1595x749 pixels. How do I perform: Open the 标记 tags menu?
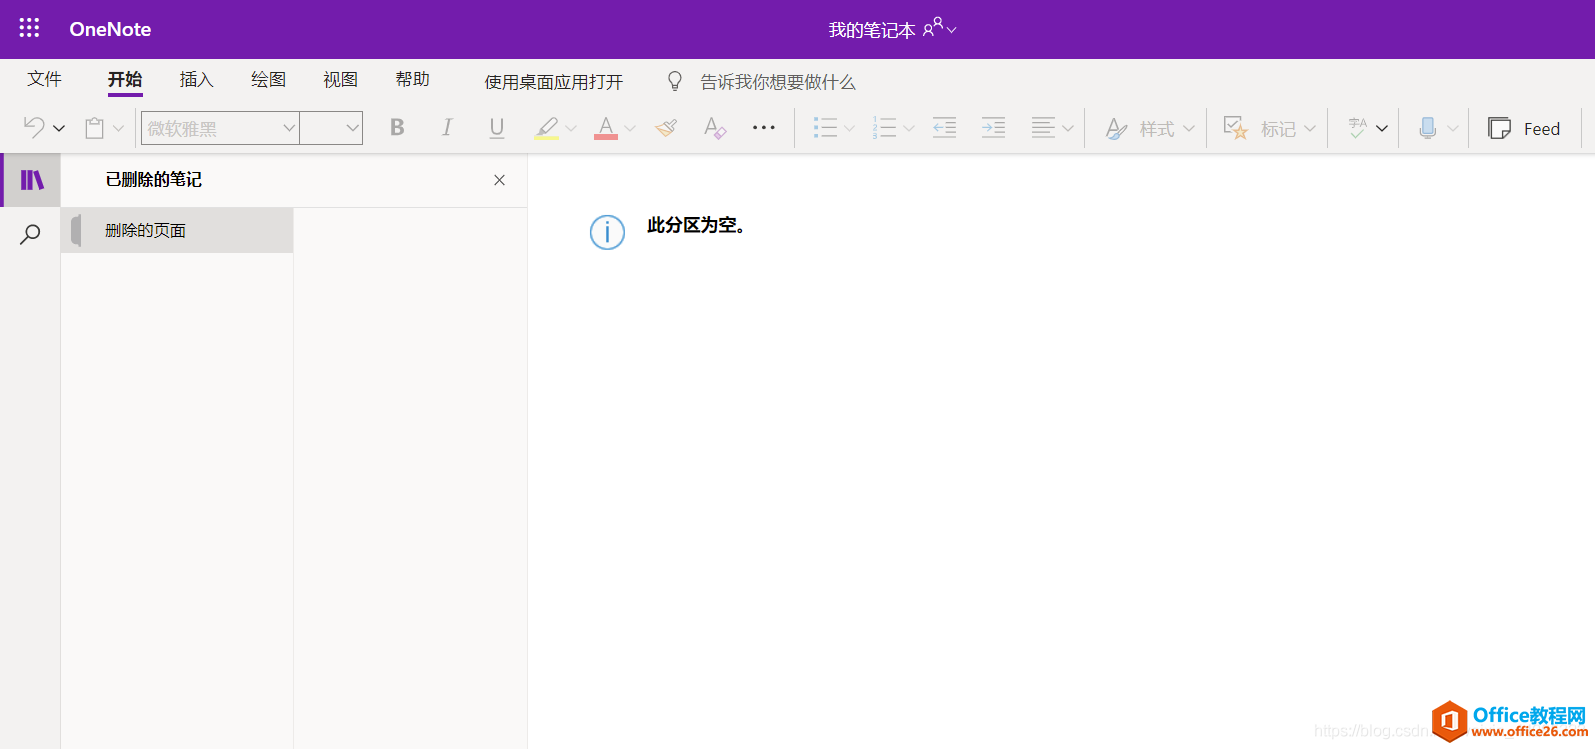[x=1269, y=128]
